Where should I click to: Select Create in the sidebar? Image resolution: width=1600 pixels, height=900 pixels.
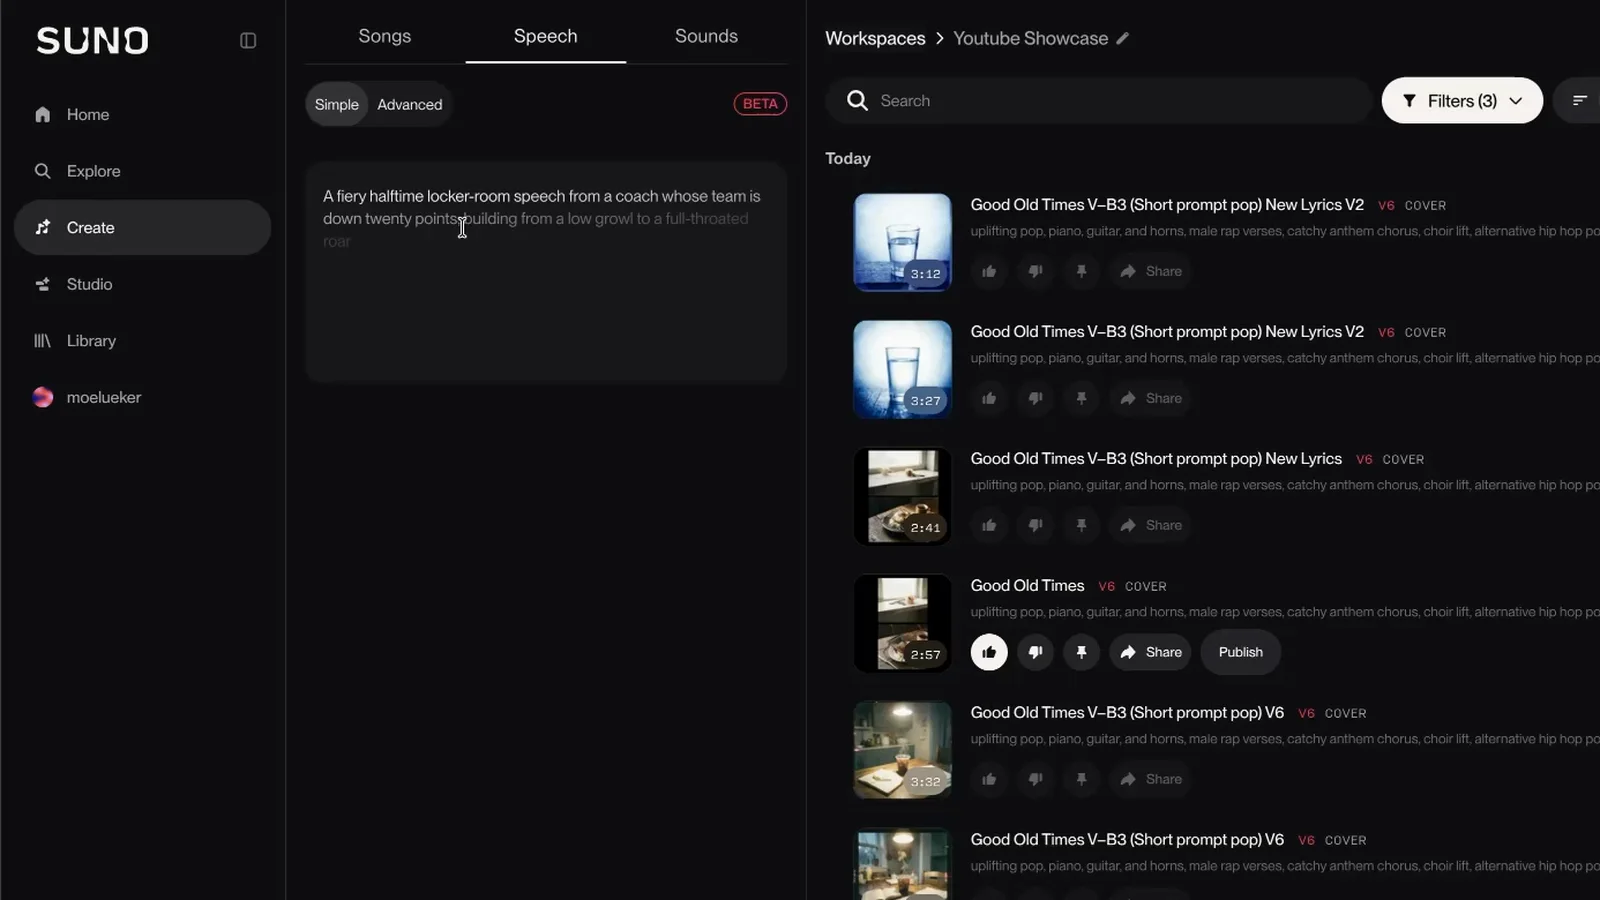tap(142, 227)
